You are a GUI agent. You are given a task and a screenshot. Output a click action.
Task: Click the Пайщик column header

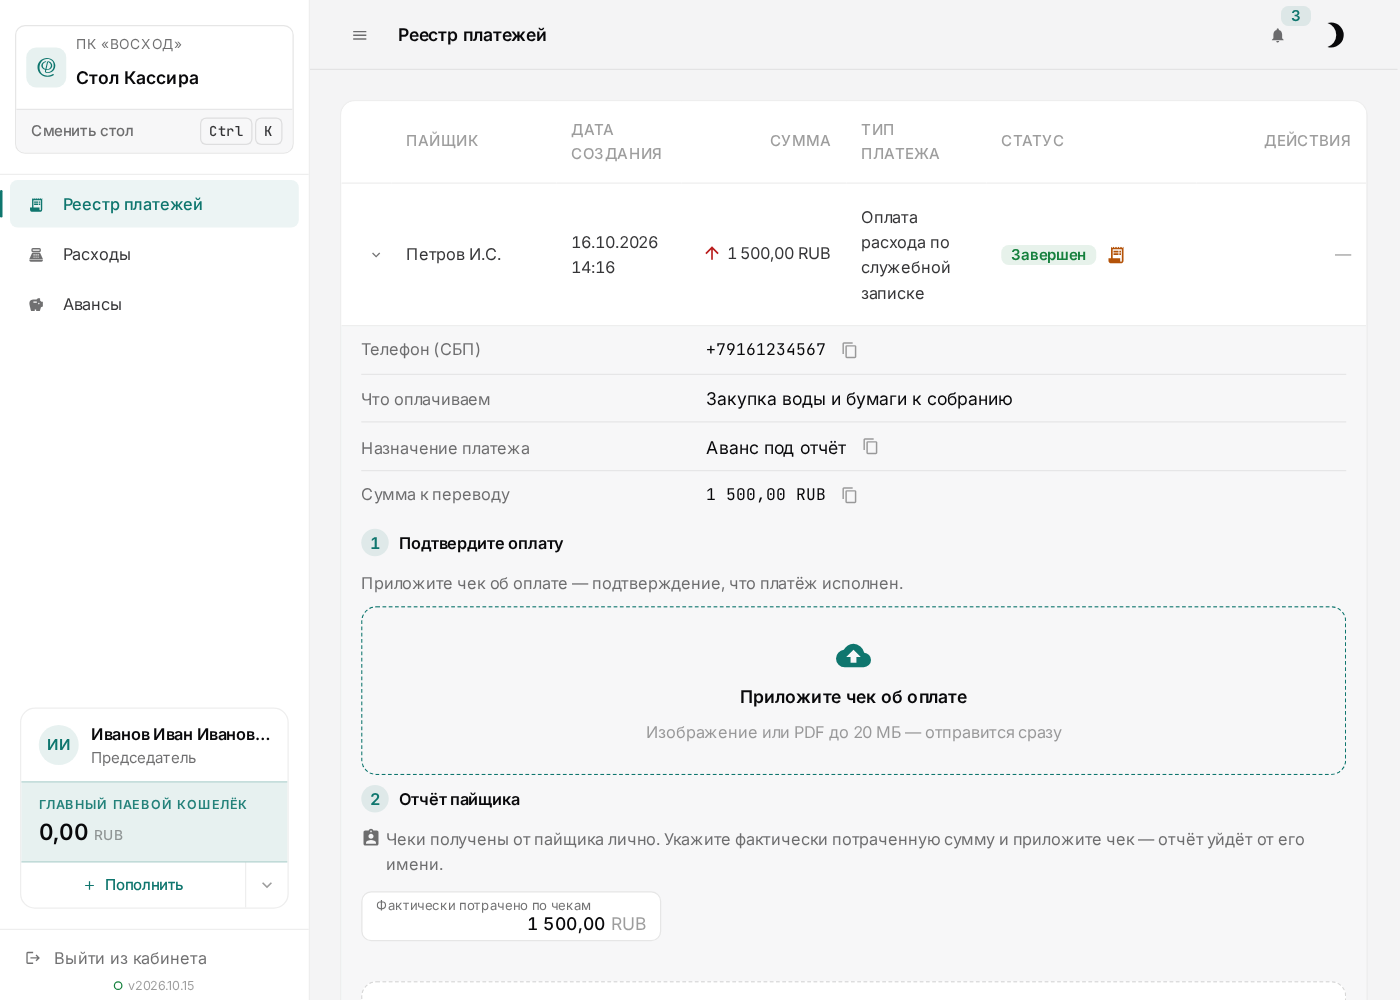(x=442, y=141)
